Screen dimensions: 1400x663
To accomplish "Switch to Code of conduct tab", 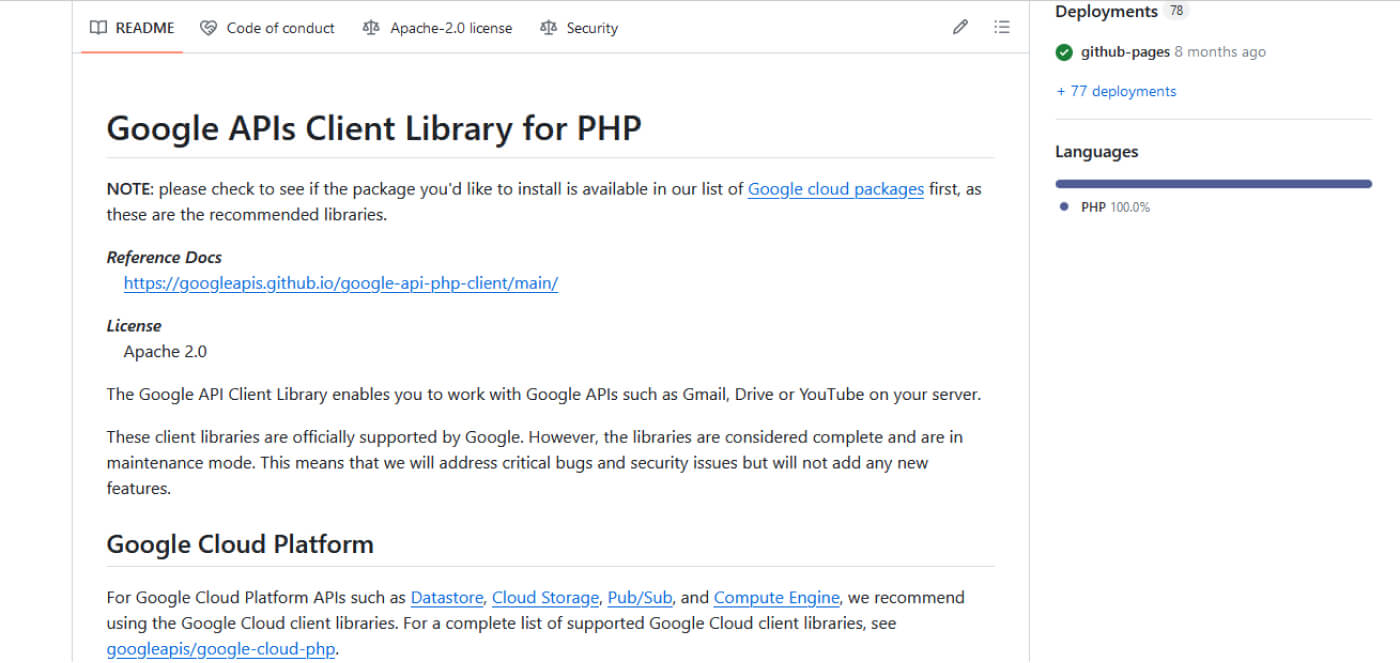I will click(267, 28).
